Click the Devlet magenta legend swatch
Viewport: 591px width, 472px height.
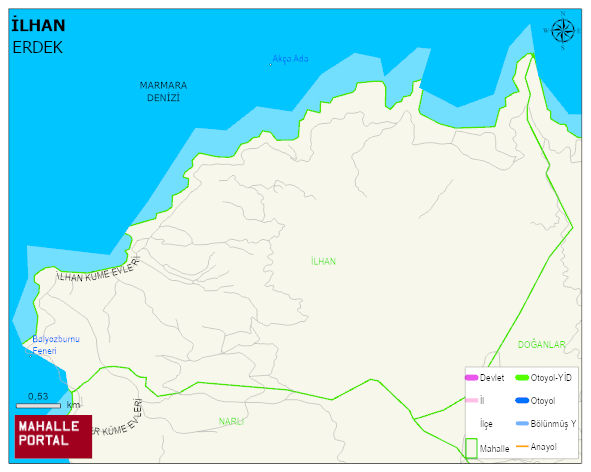pos(471,377)
